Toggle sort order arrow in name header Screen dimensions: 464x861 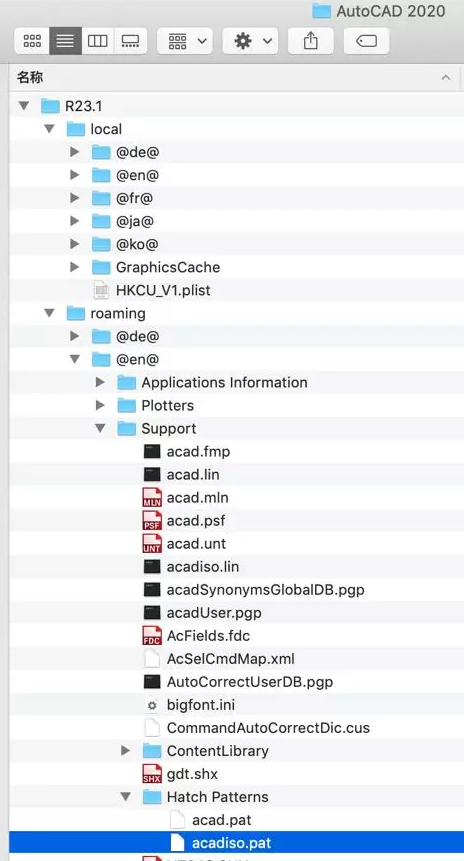(x=445, y=78)
